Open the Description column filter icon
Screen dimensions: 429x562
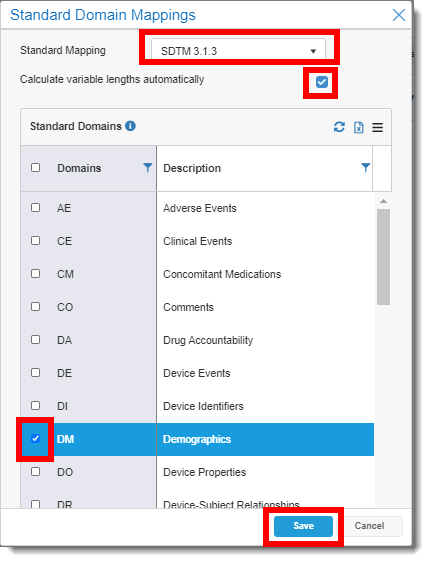[x=366, y=167]
